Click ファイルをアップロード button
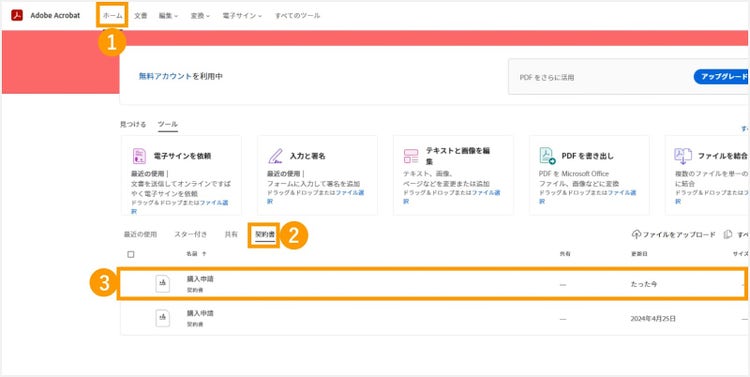Viewport: 750px width, 377px height. click(x=673, y=234)
